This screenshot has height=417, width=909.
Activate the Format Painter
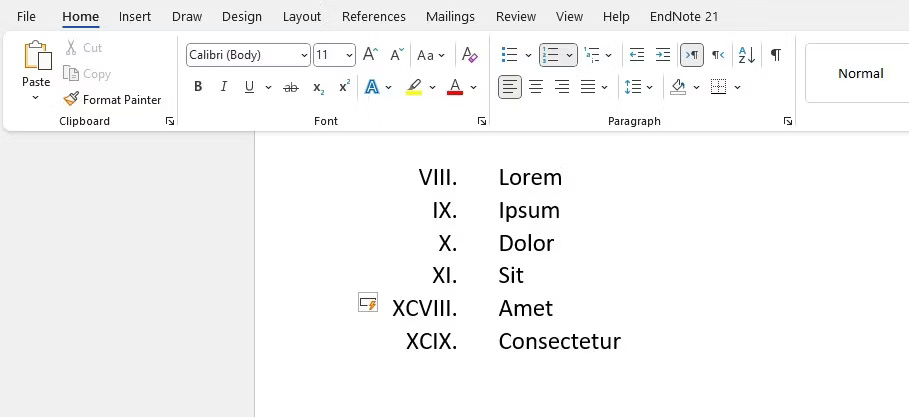coord(112,100)
